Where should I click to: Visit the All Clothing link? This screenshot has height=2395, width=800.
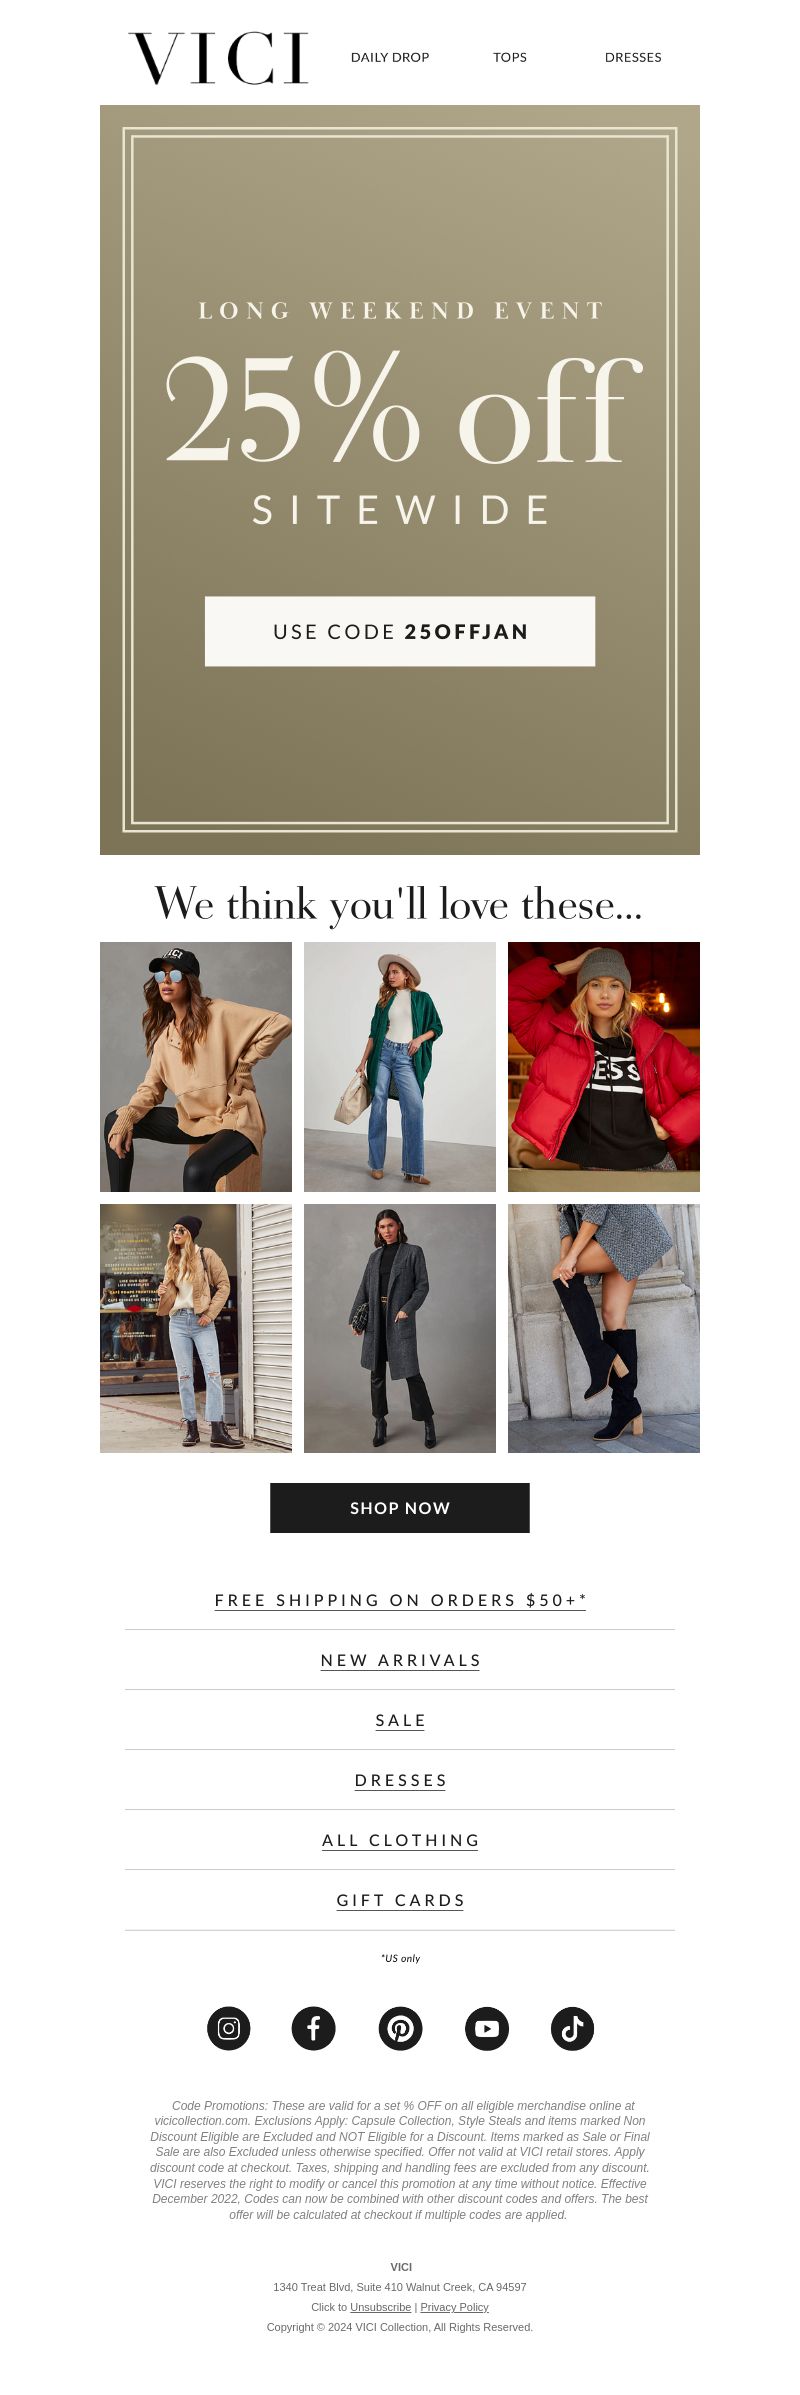click(x=400, y=1840)
